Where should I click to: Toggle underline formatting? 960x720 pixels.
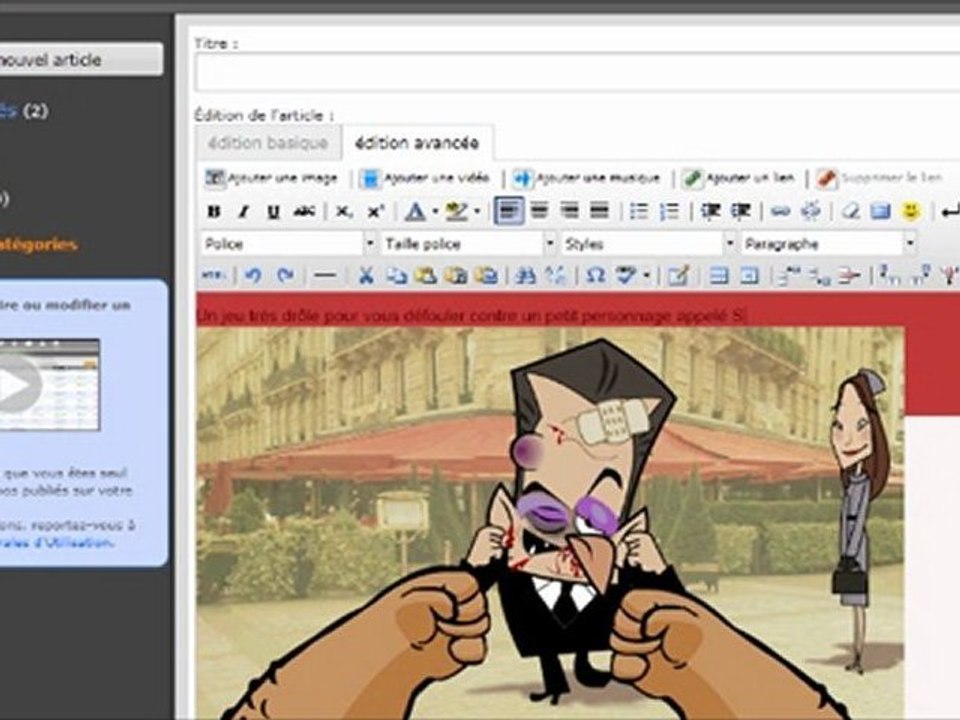273,212
